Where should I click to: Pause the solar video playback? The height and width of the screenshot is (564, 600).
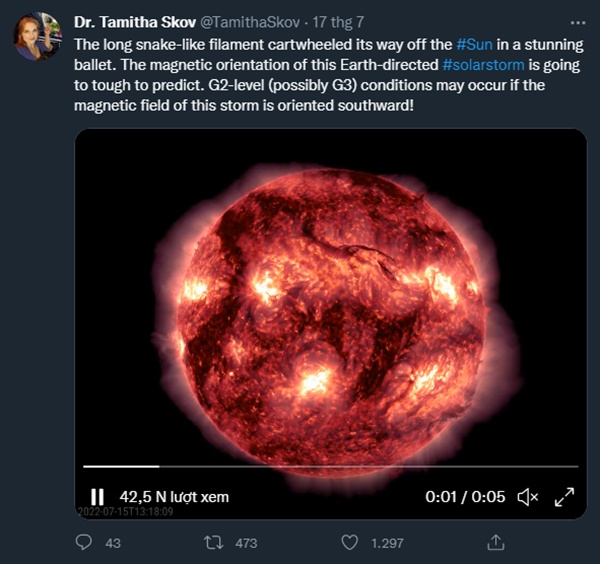[97, 497]
